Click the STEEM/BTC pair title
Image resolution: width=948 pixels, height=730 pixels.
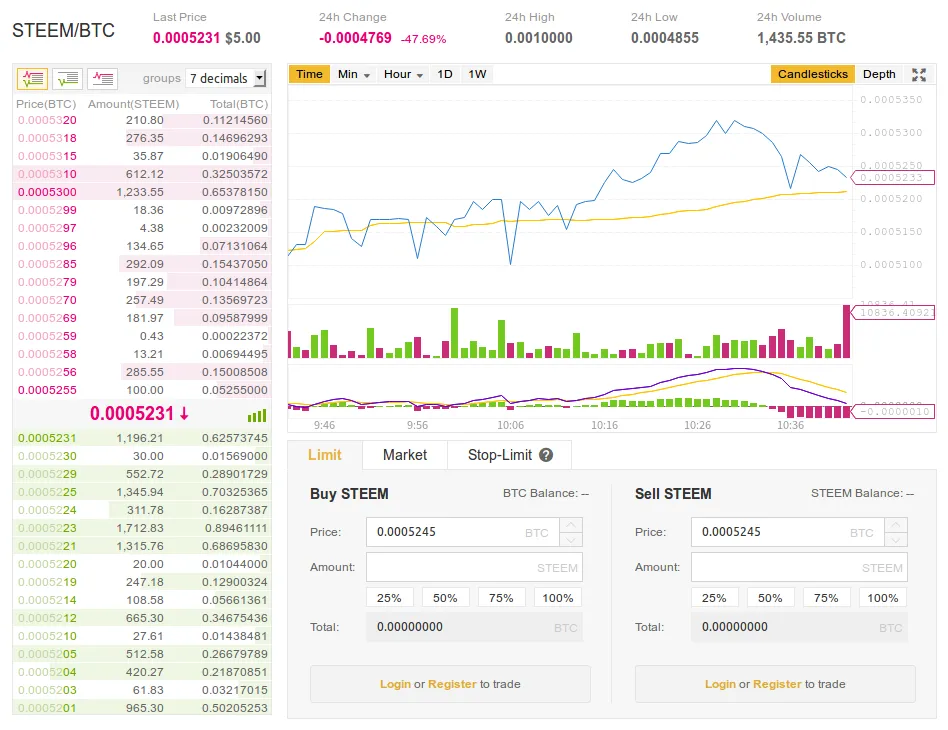tap(63, 31)
